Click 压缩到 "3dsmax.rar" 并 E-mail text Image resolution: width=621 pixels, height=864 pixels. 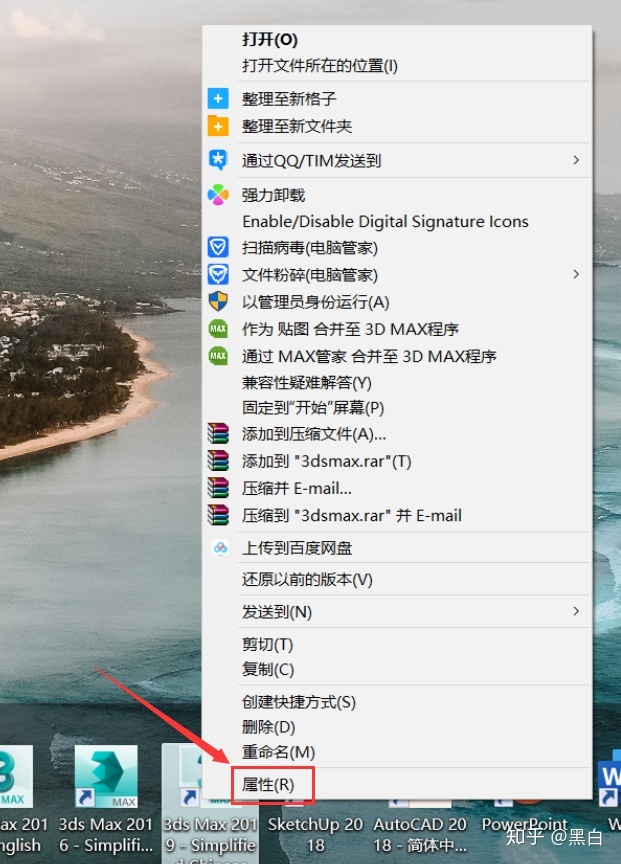352,515
